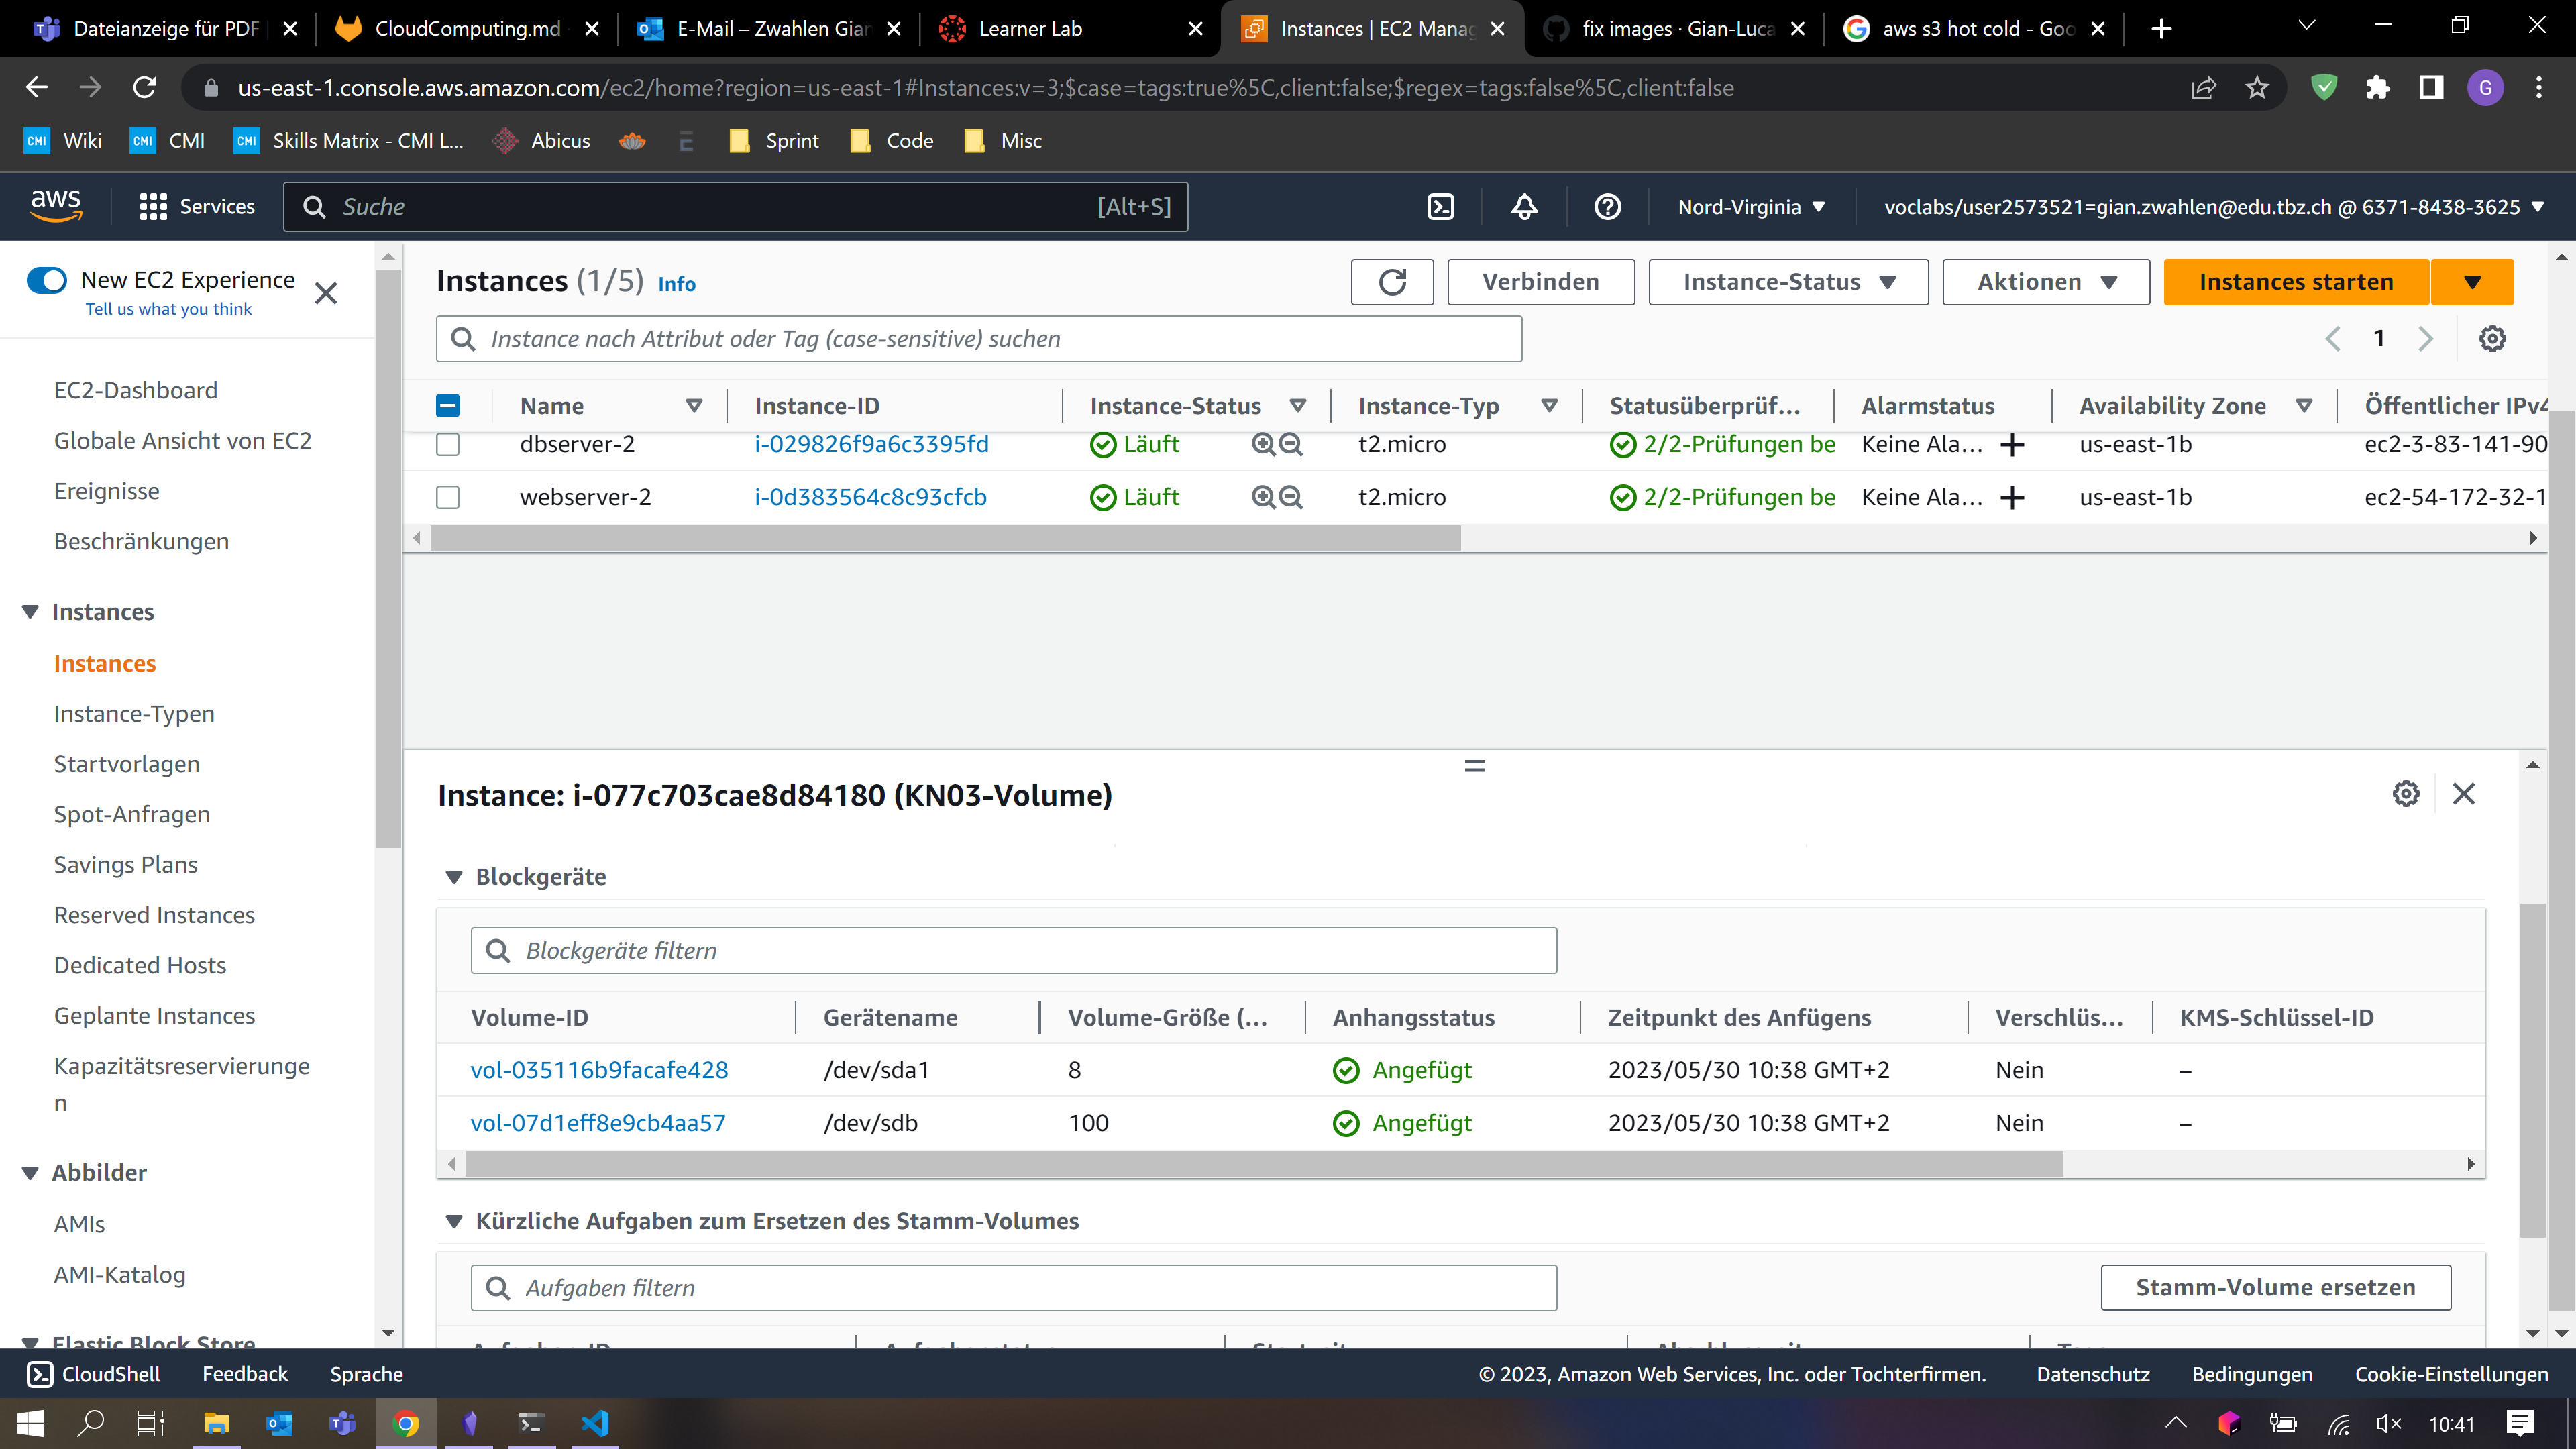Collapse the Blockgeräte section

click(x=454, y=877)
